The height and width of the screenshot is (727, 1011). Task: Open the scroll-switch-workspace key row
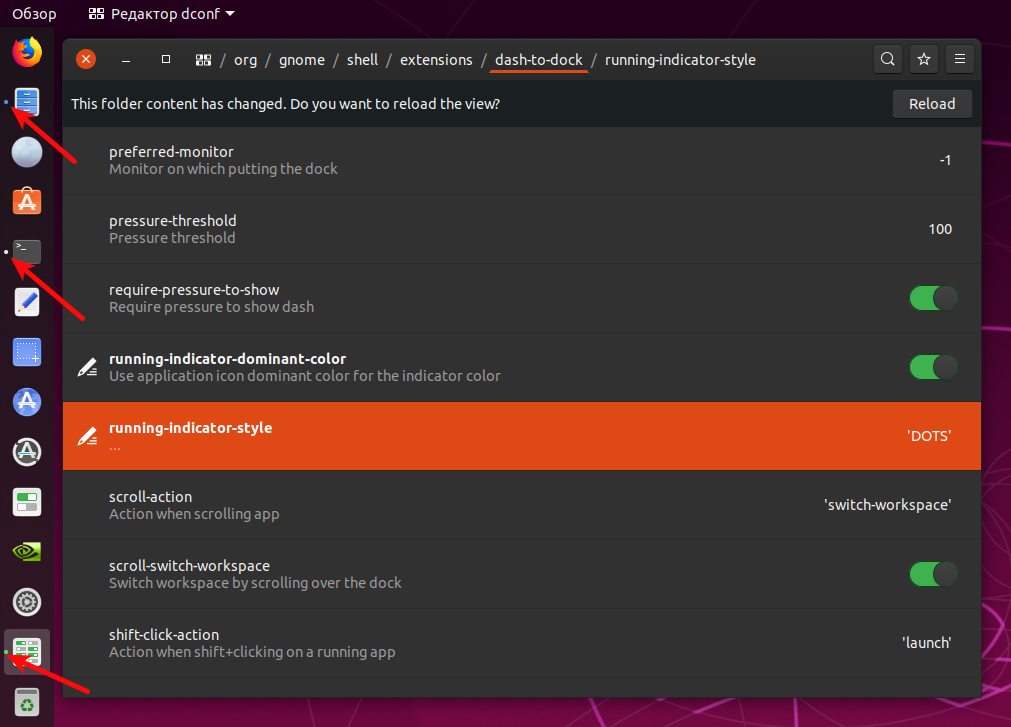[x=522, y=574]
